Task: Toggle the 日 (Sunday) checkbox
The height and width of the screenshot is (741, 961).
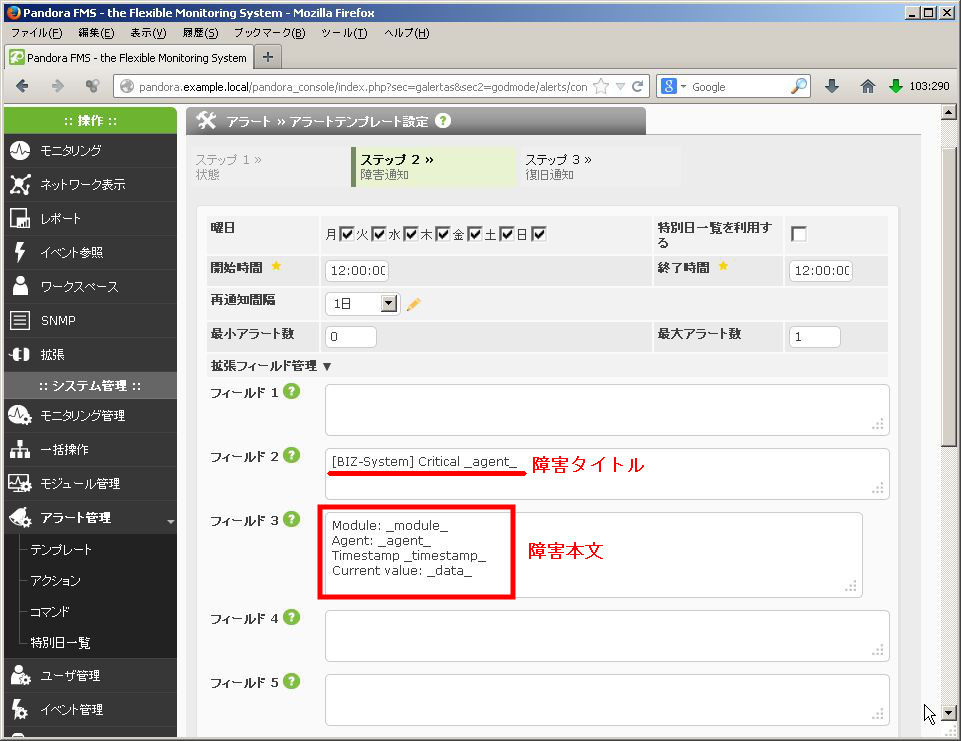Action: point(538,234)
